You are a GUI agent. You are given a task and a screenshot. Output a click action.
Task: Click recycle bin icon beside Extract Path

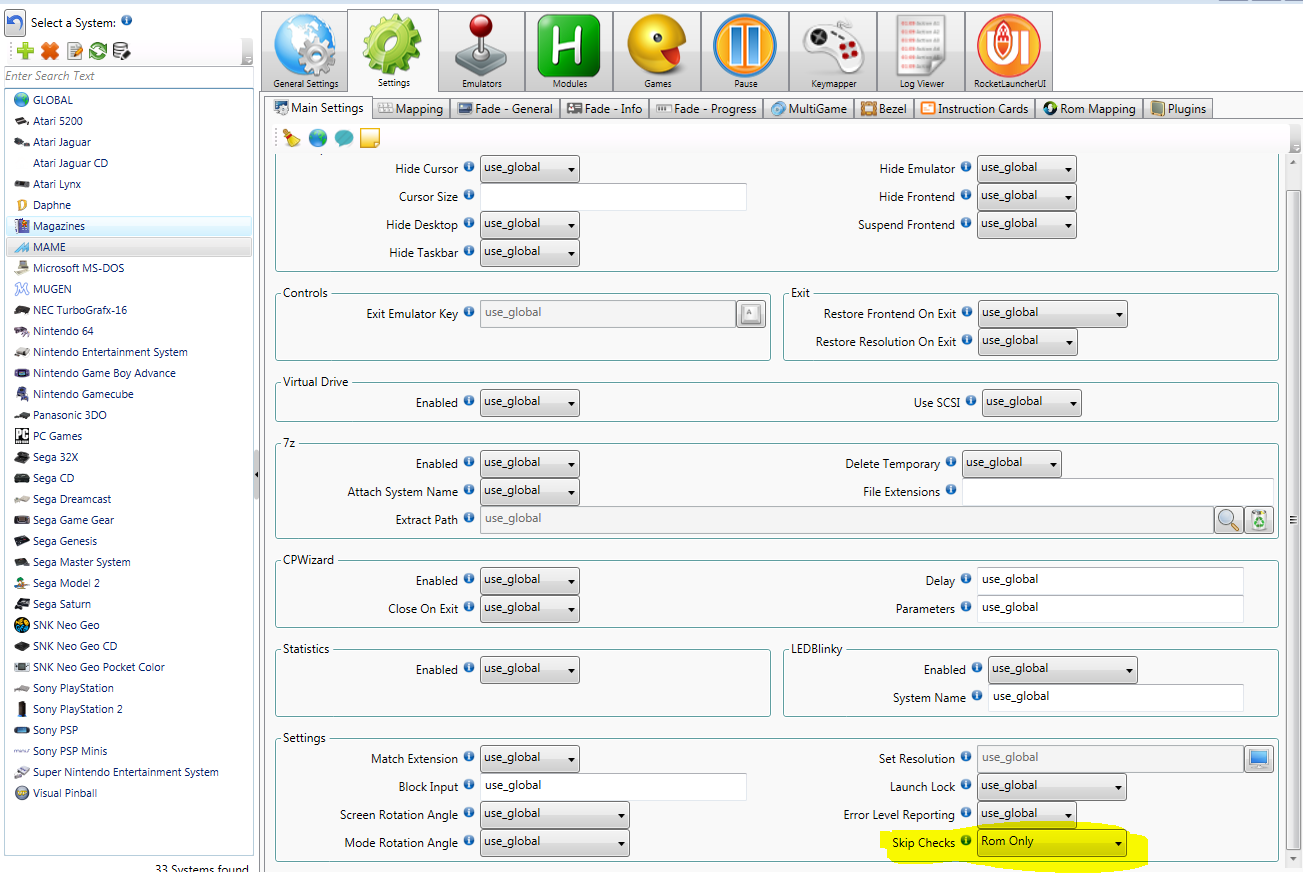[x=1259, y=520]
